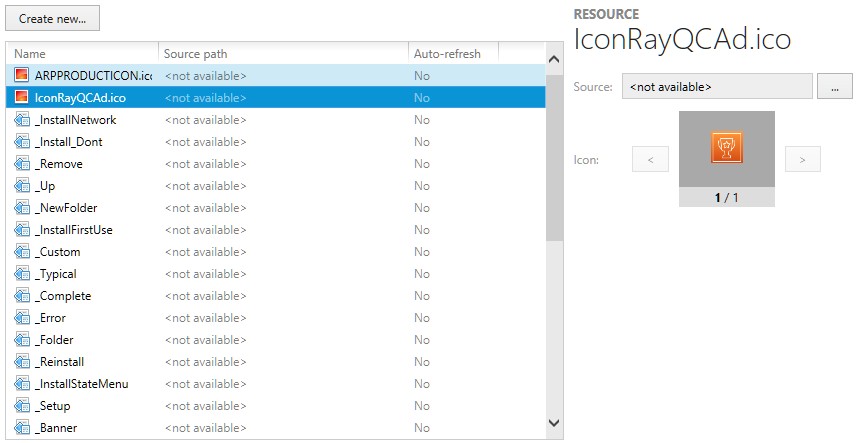Click the Source path input field

(x=717, y=87)
